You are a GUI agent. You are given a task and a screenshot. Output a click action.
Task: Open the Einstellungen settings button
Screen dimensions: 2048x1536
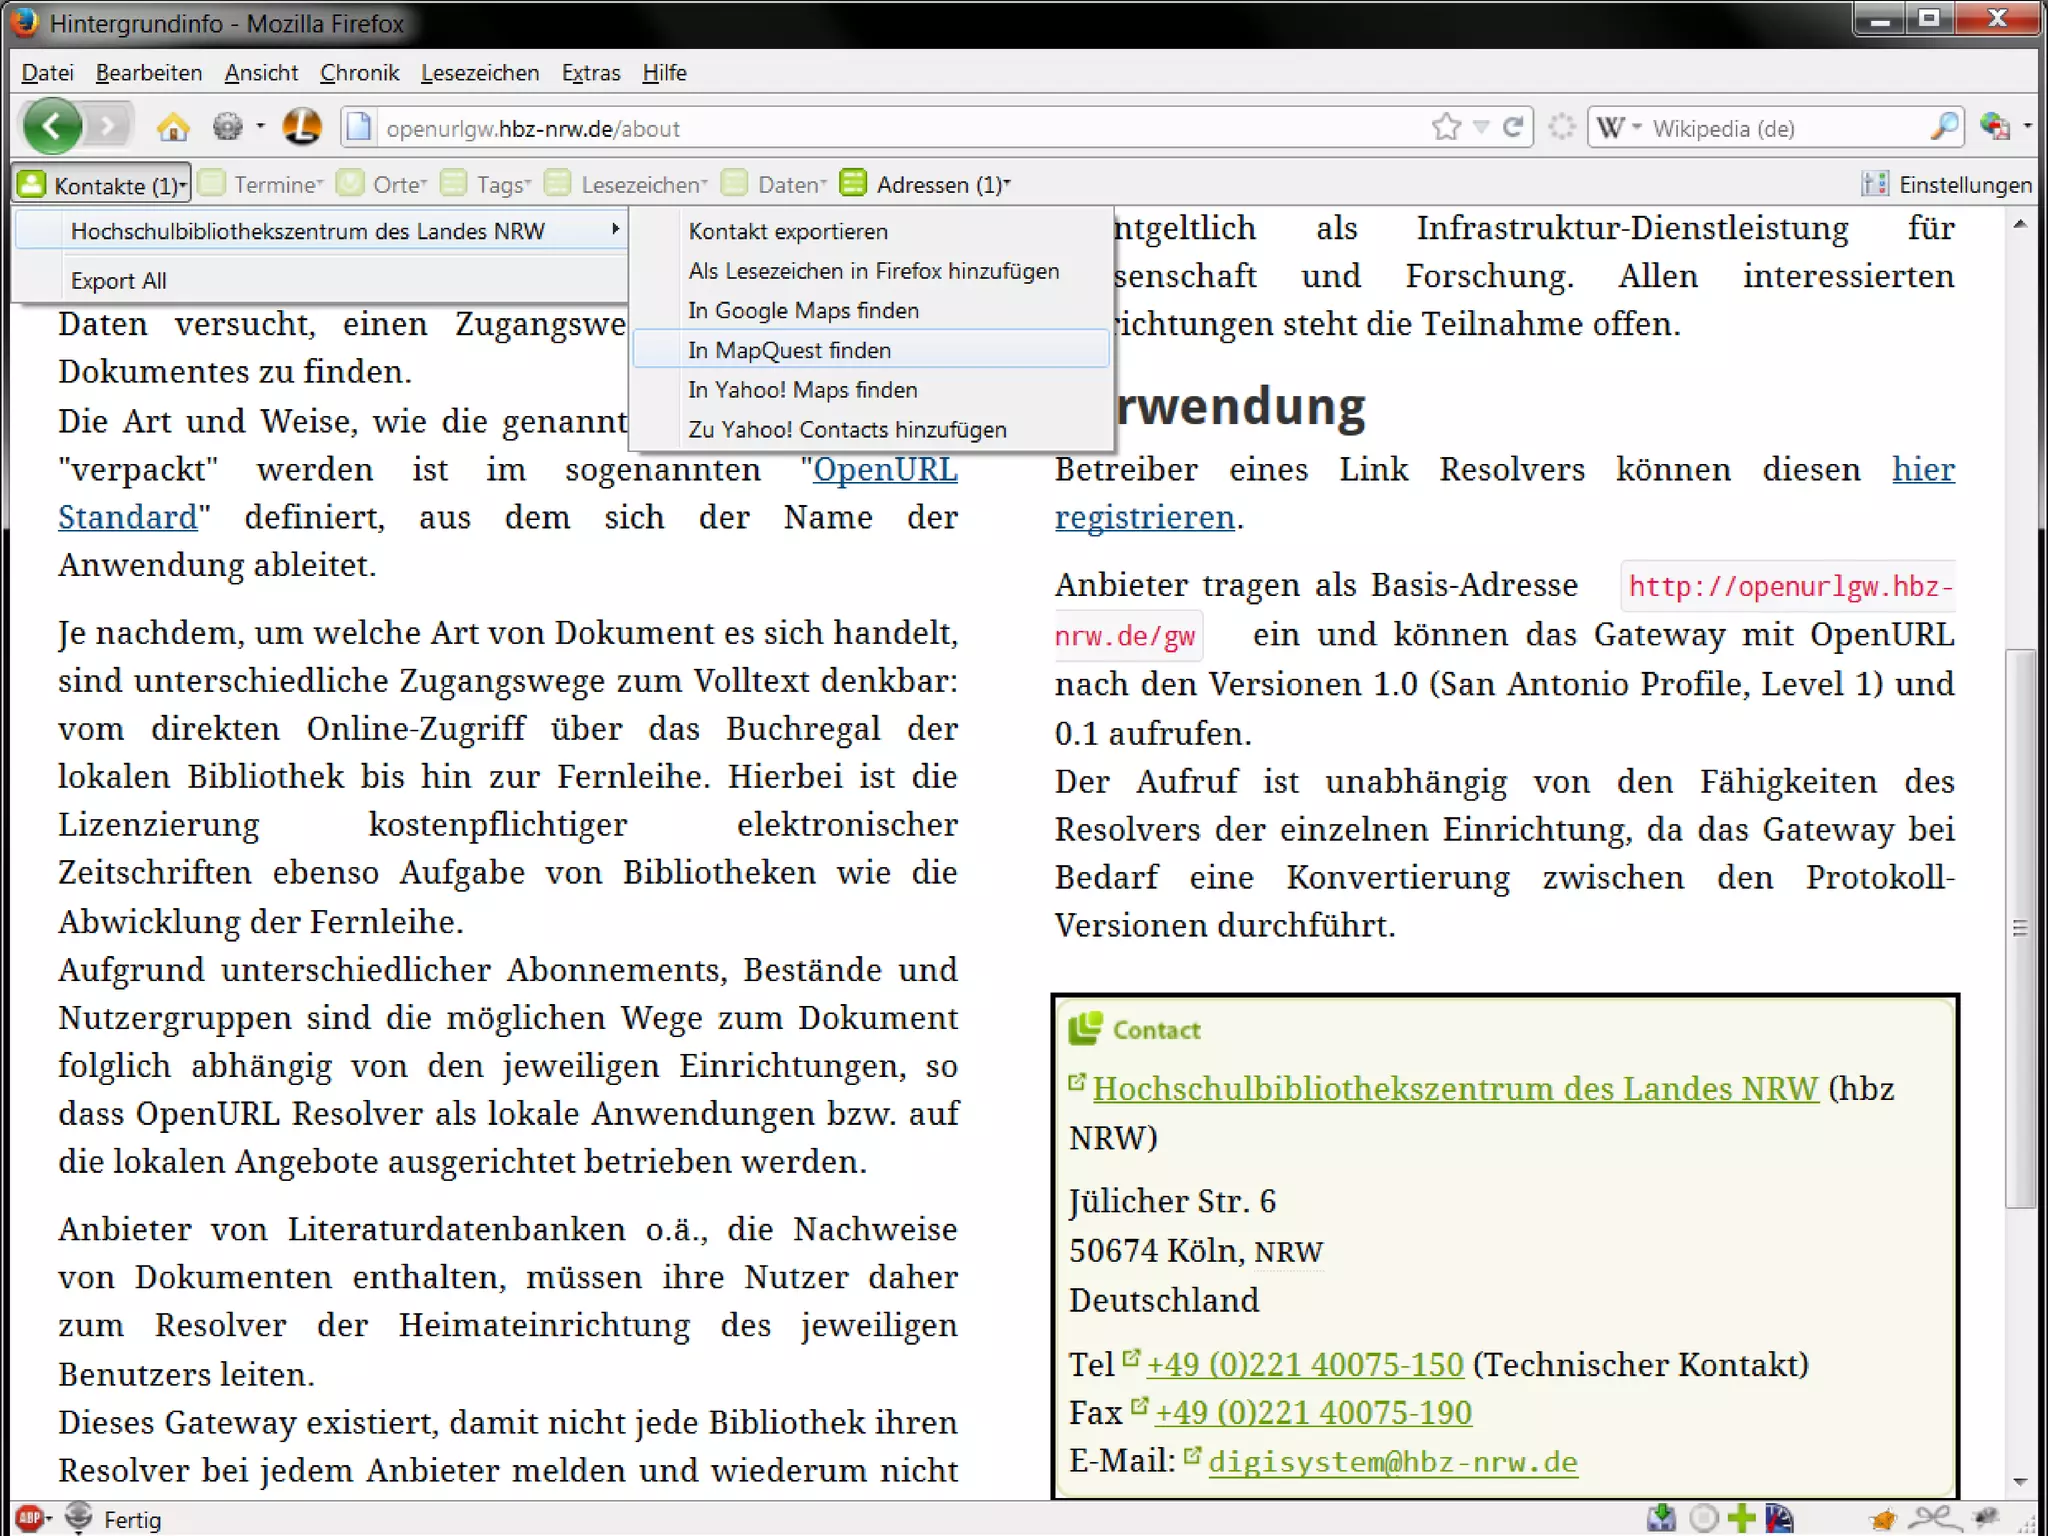click(x=1946, y=185)
